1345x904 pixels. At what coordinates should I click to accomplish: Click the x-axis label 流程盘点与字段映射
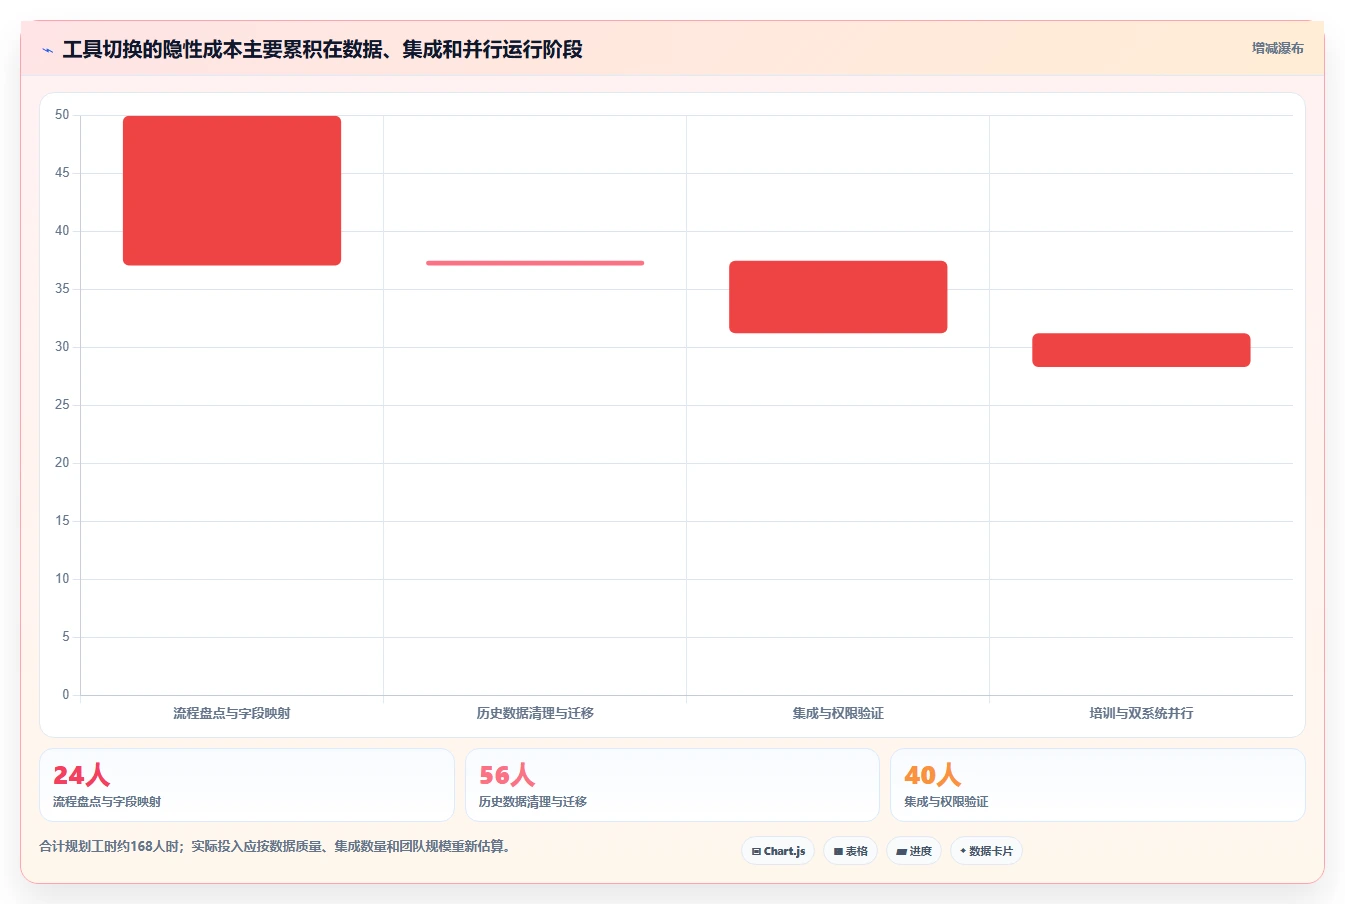[232, 713]
